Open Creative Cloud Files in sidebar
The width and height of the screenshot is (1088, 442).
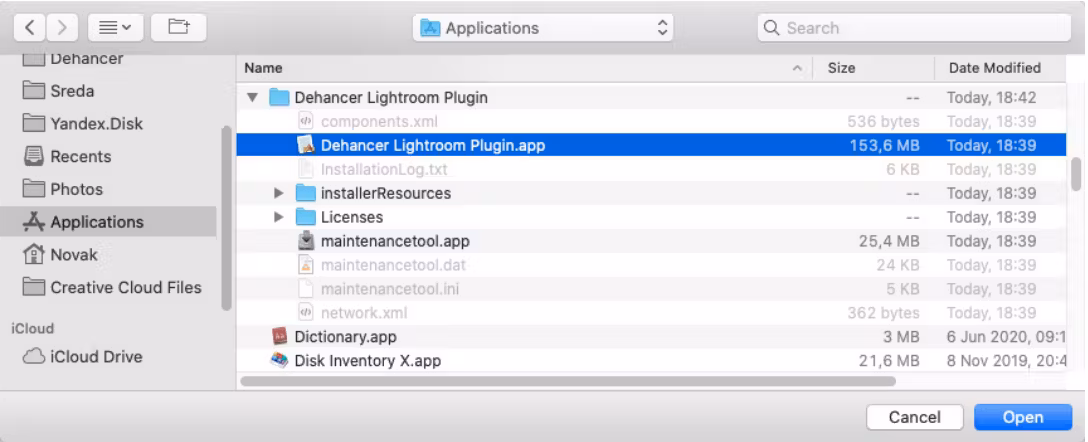(126, 287)
